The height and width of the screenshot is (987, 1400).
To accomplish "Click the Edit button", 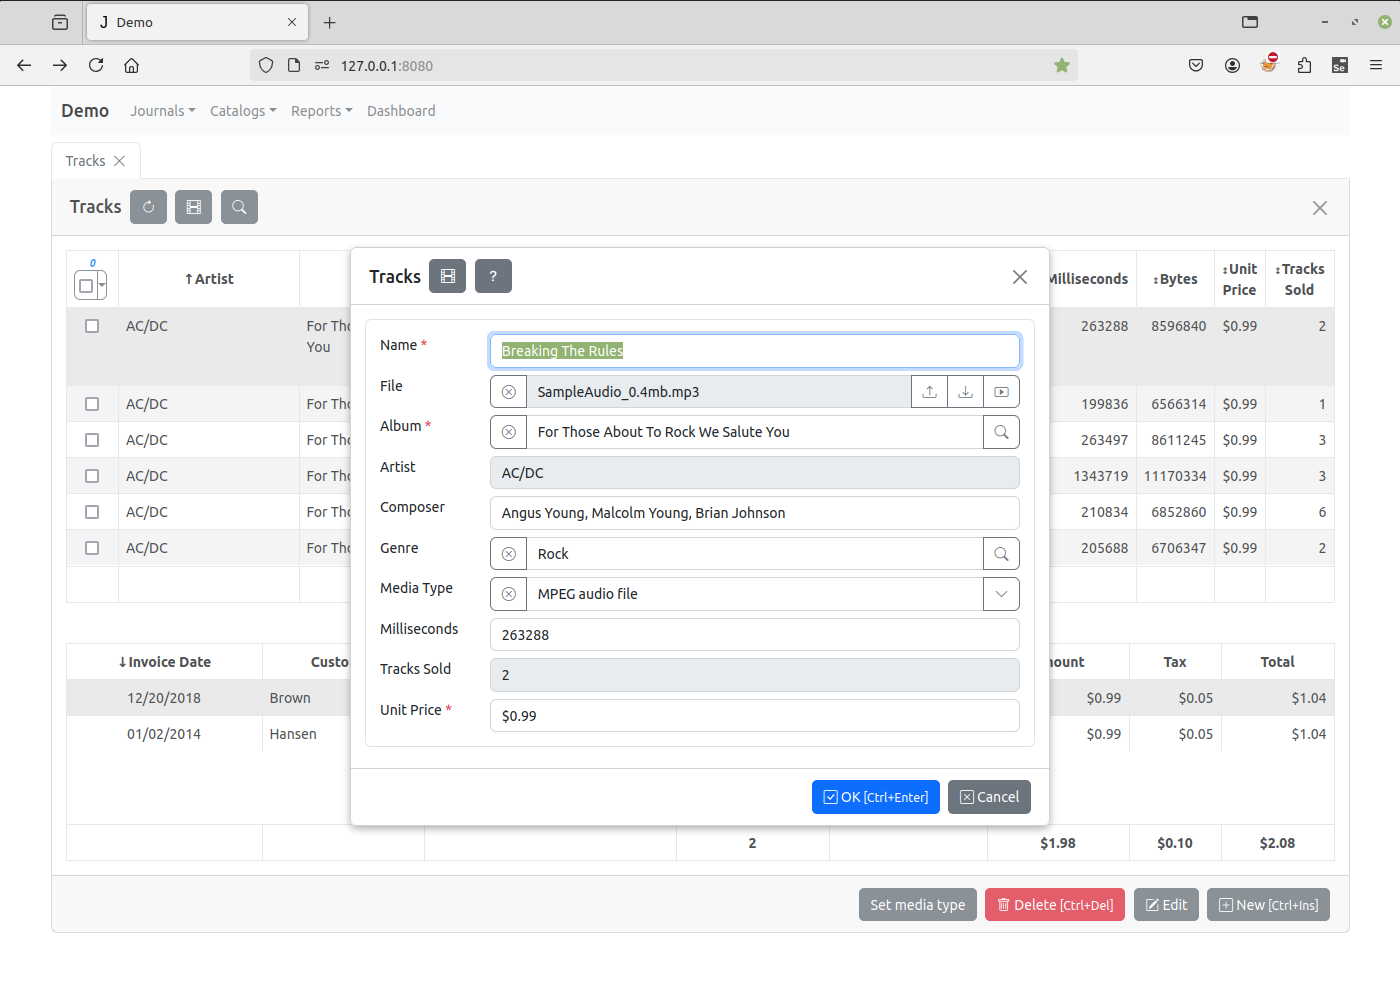I will click(1166, 905).
